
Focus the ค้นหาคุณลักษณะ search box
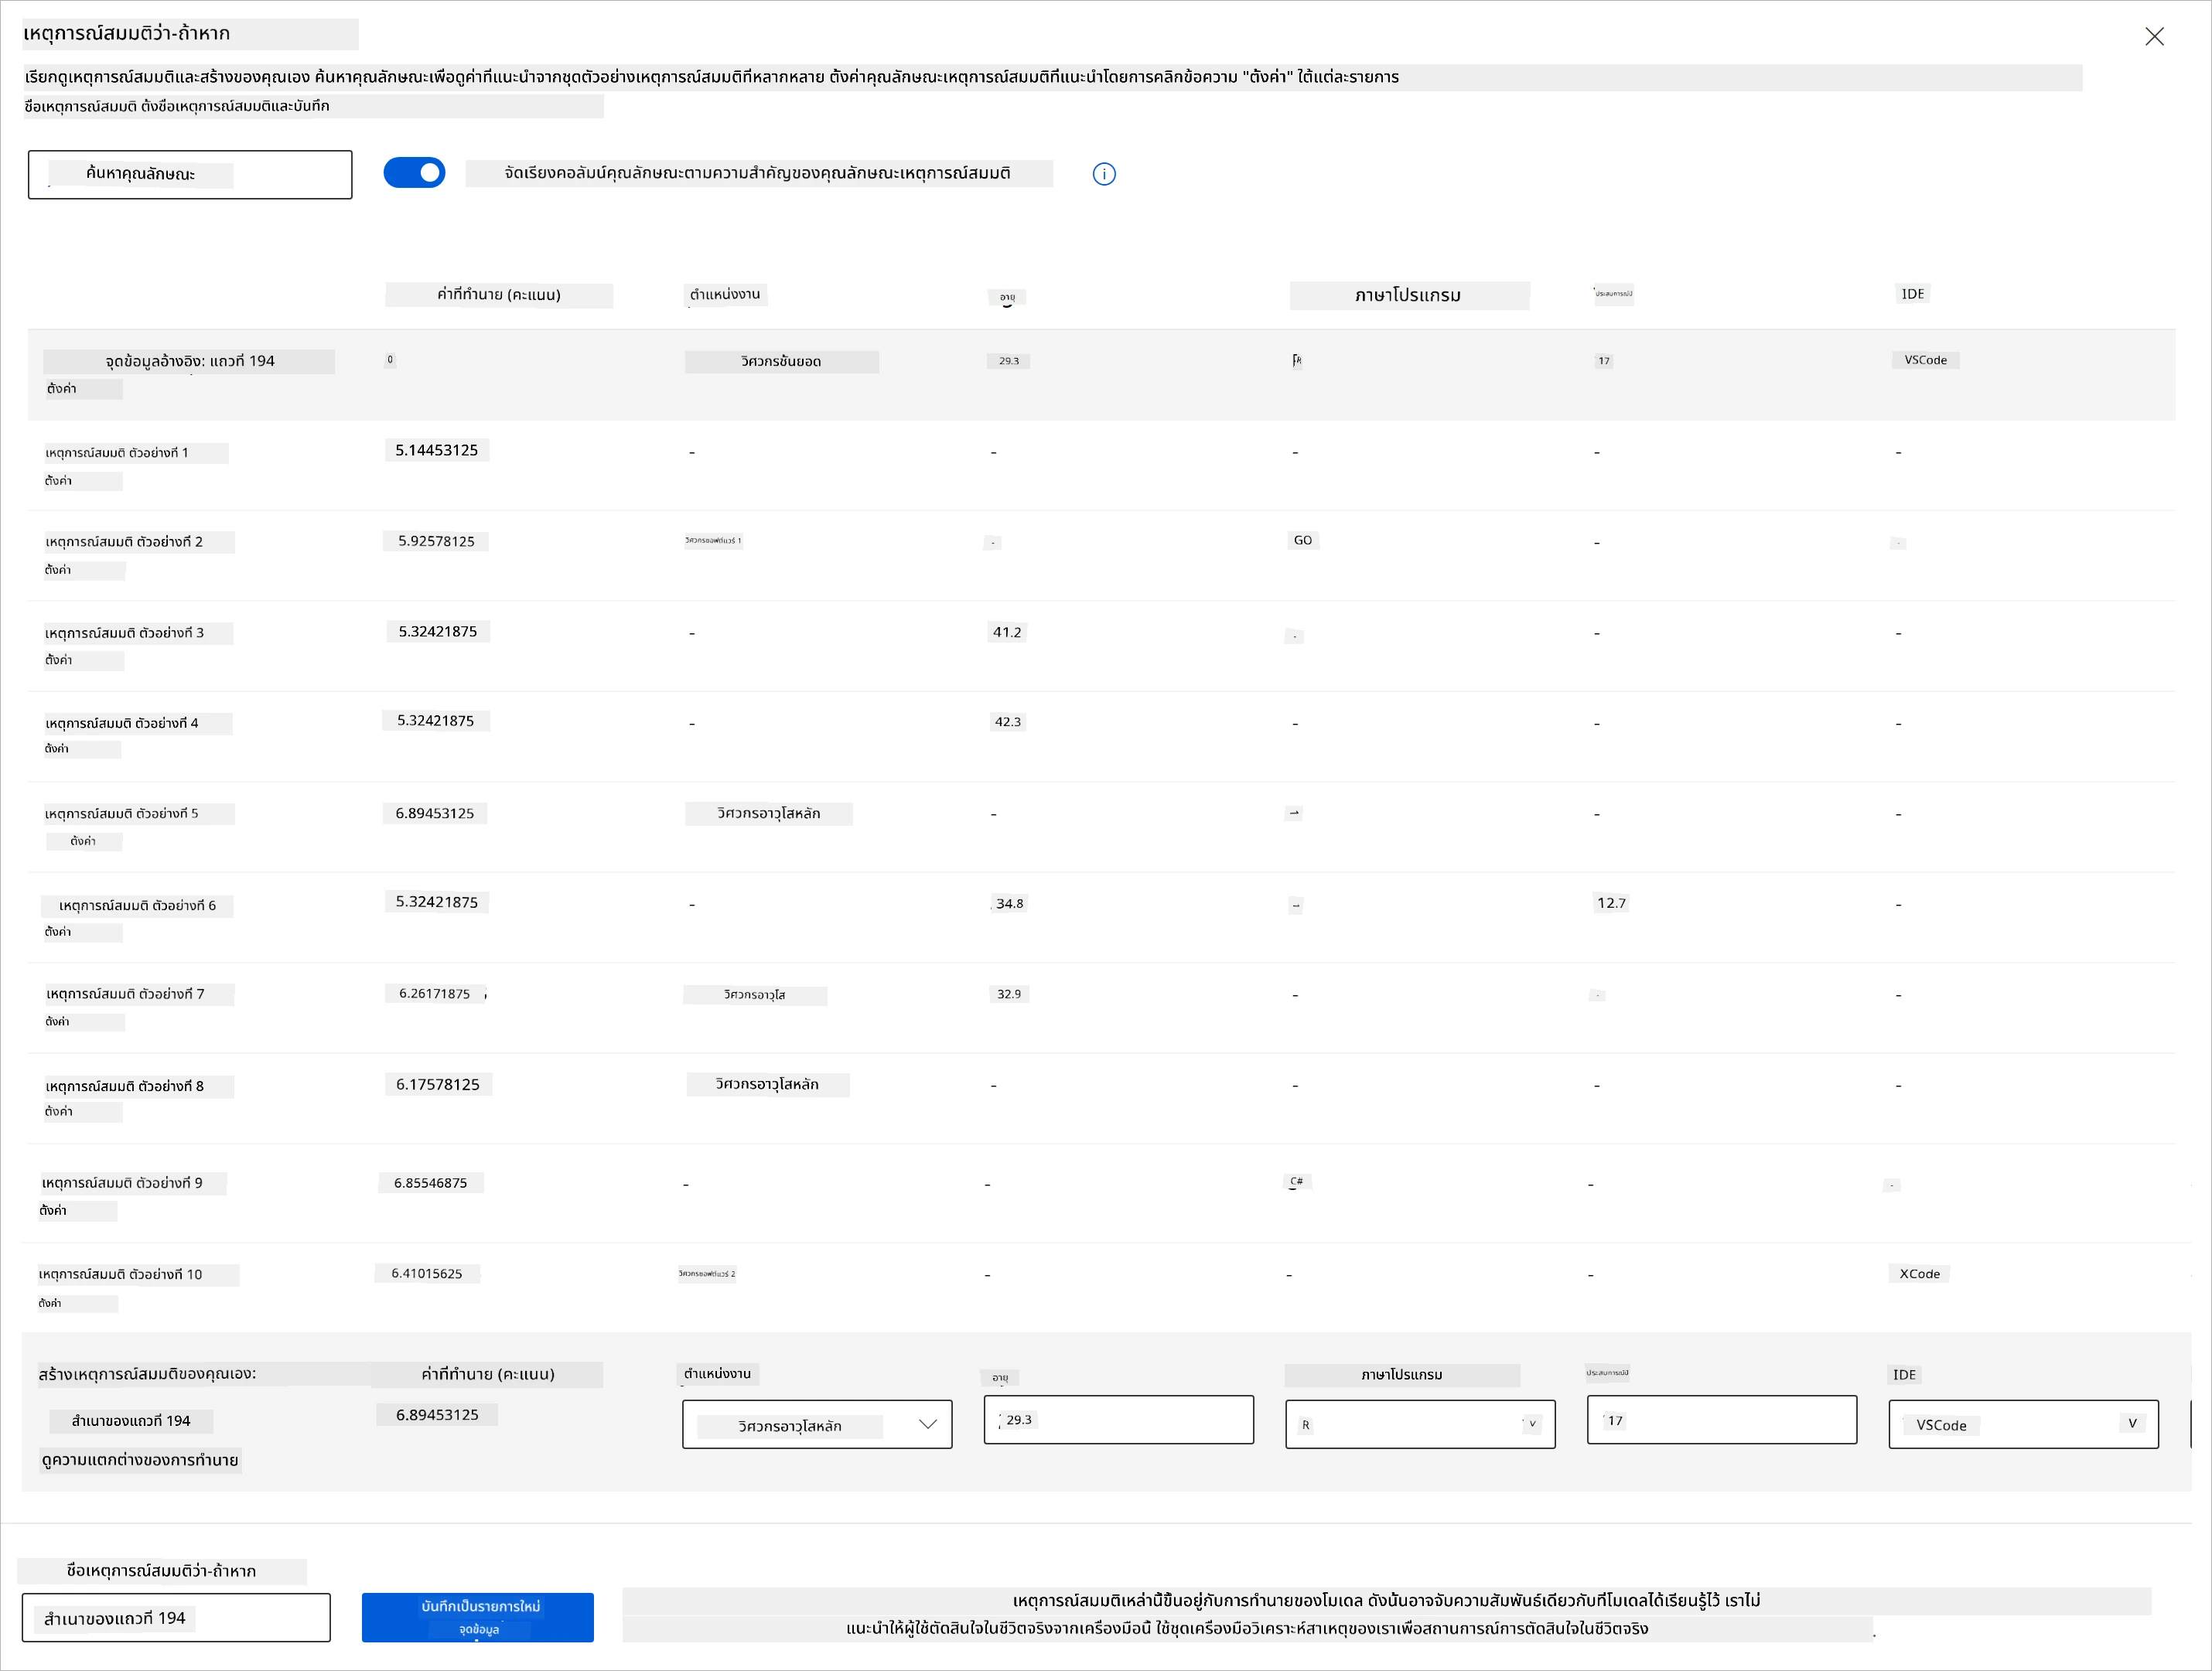pyautogui.click(x=190, y=175)
